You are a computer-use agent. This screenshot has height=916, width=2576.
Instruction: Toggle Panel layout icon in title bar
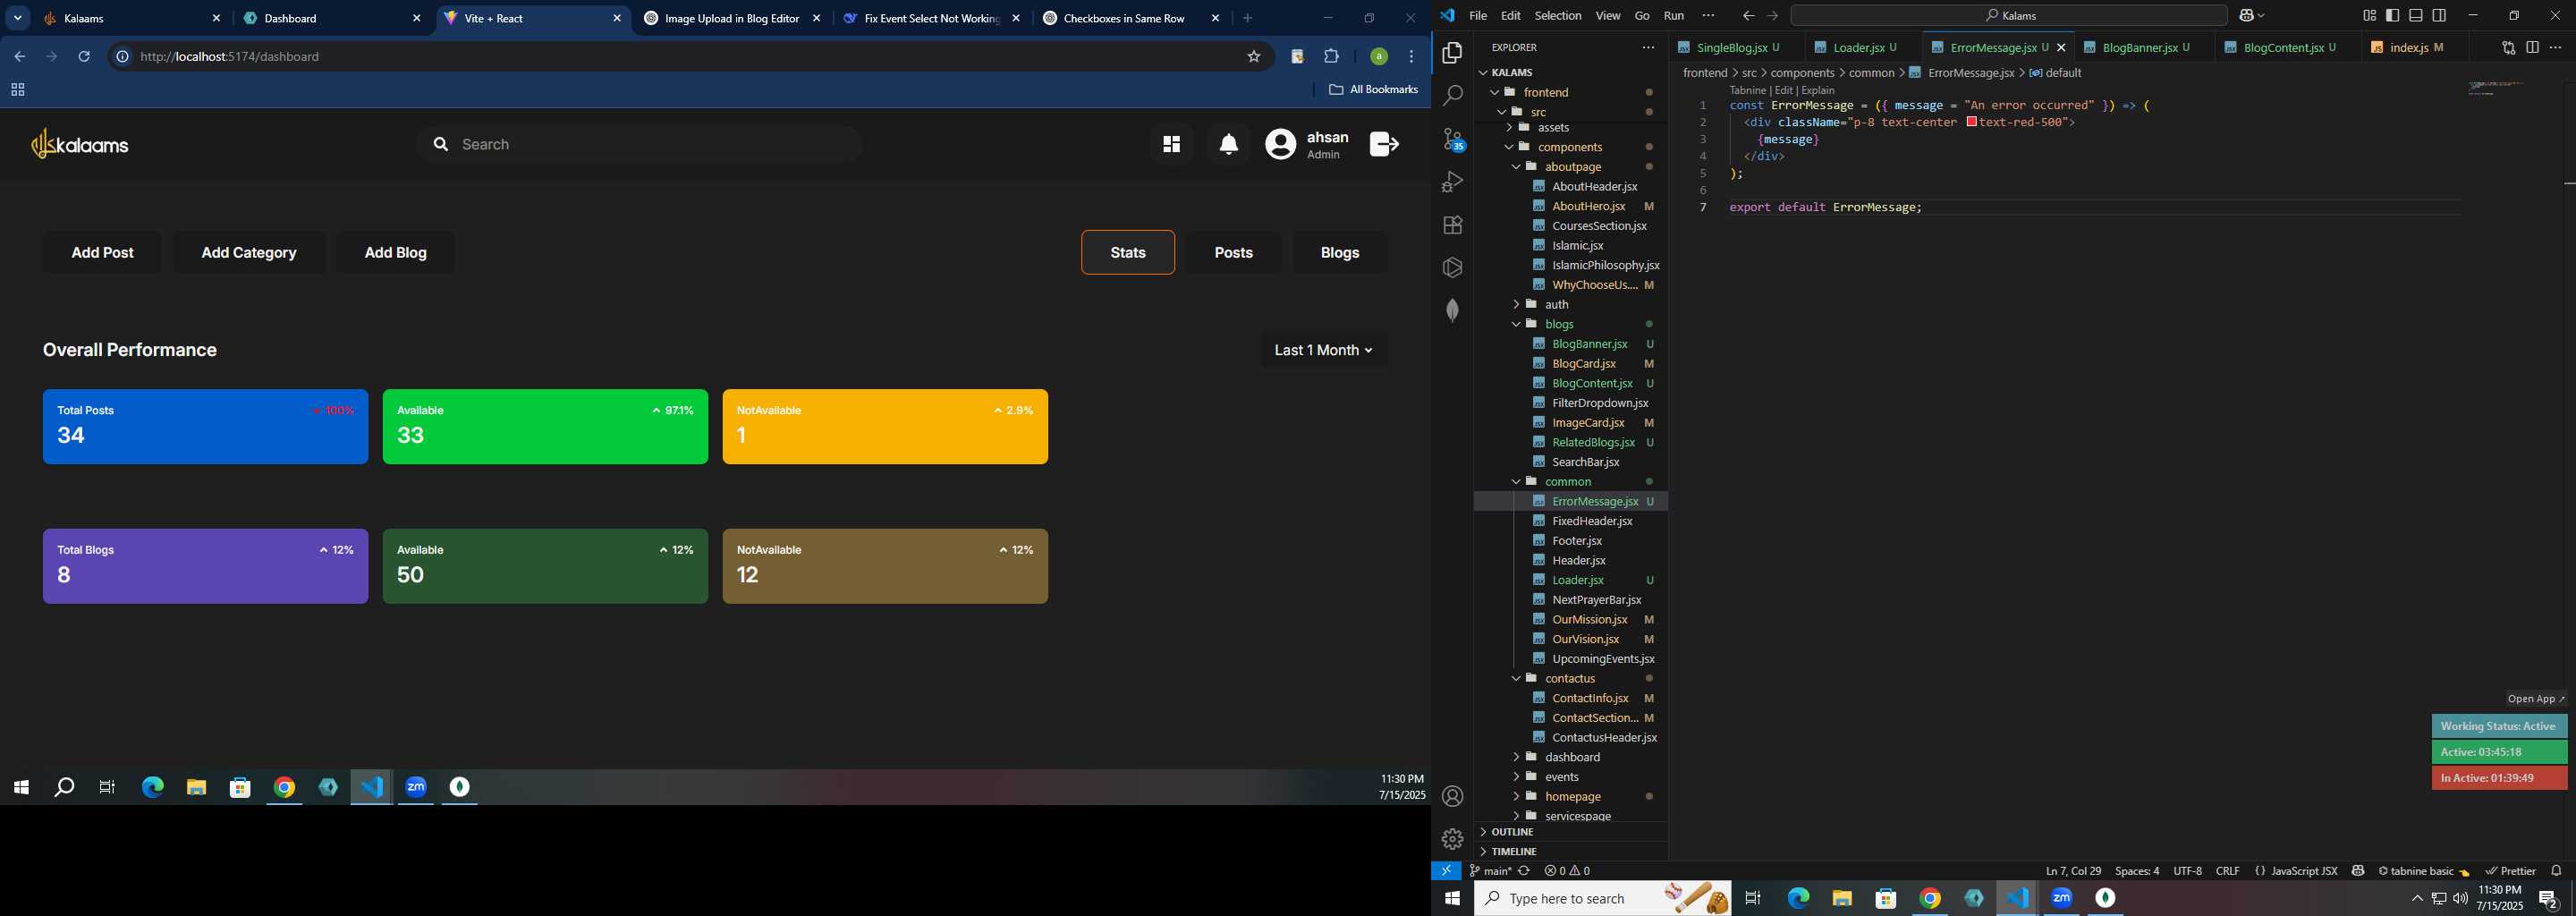pos(2415,16)
